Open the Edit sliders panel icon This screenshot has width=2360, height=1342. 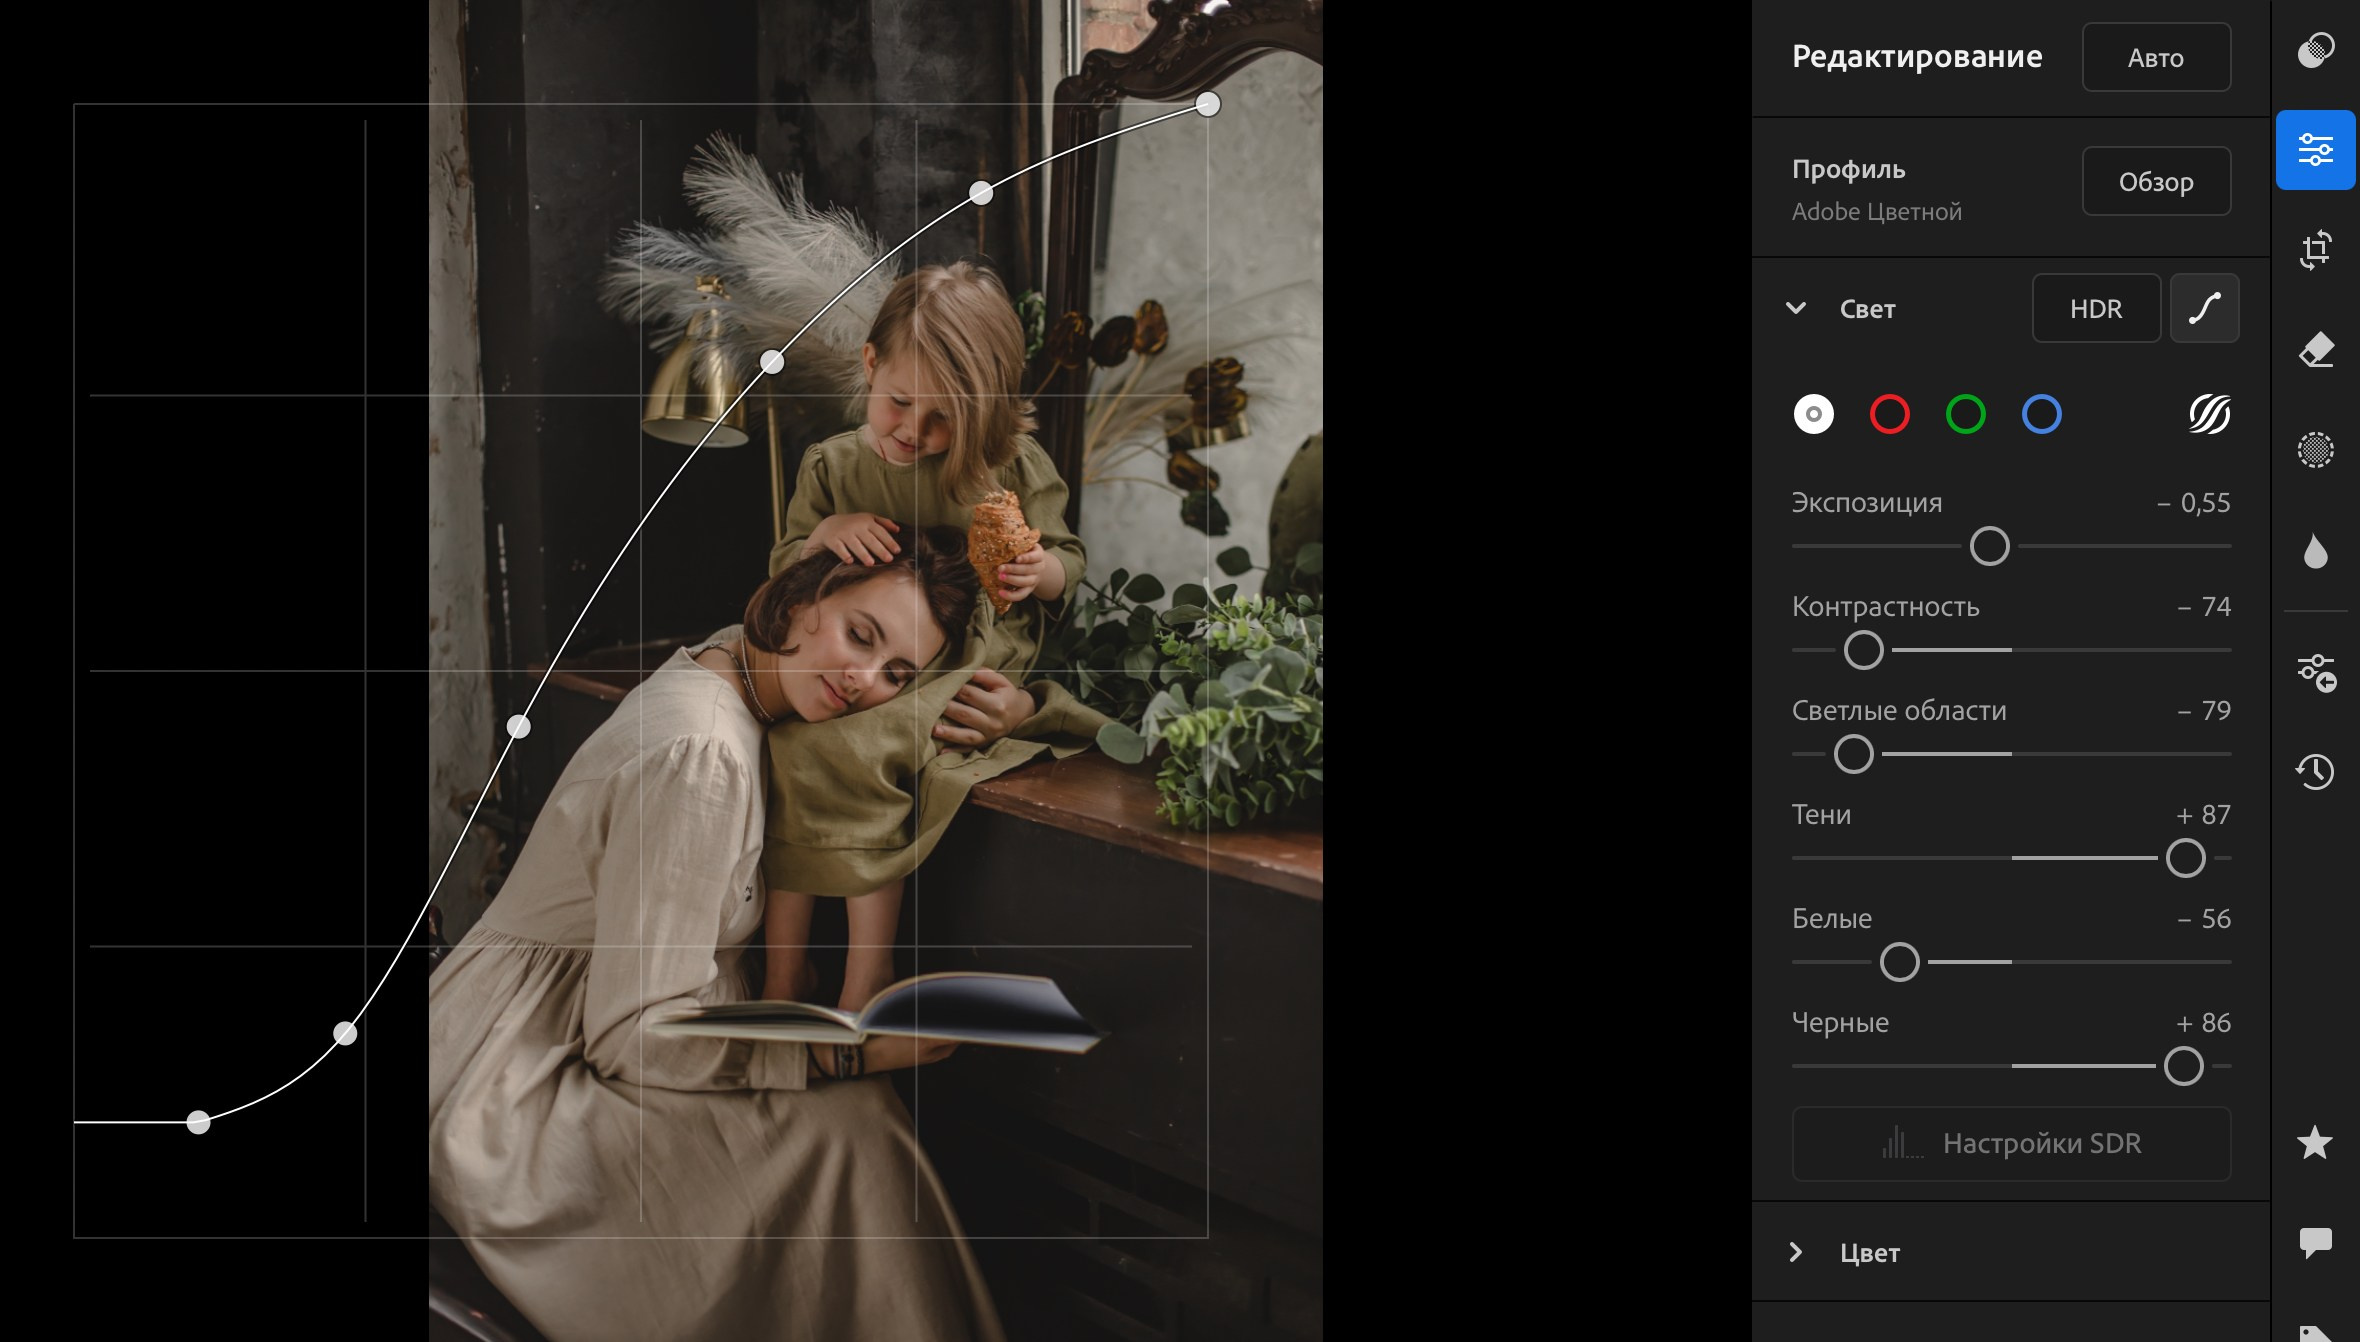2315,150
